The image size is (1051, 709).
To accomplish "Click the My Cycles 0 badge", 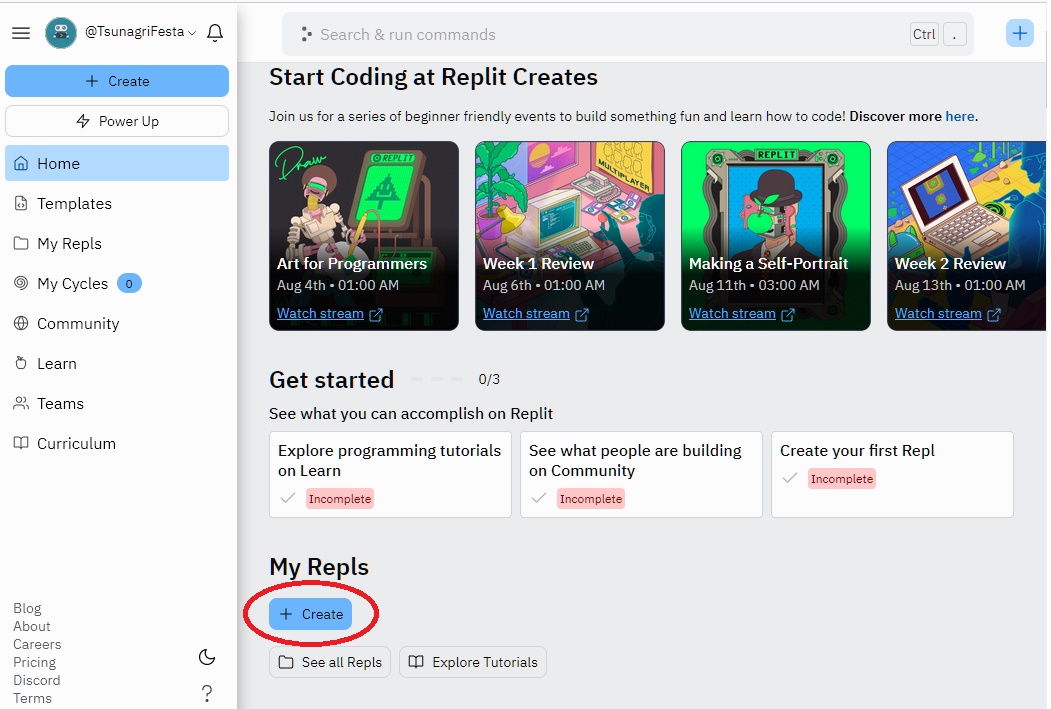I will 129,283.
